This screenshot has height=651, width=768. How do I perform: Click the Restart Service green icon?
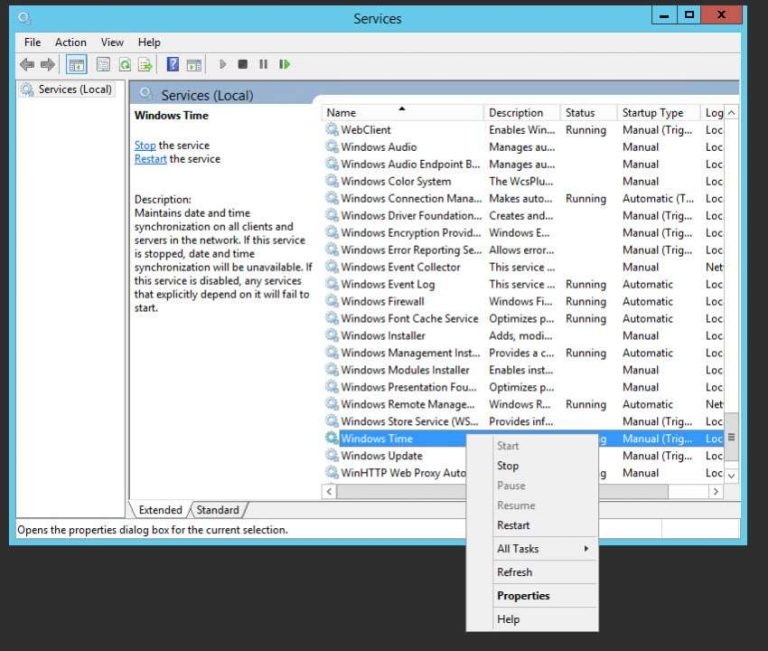click(x=285, y=64)
